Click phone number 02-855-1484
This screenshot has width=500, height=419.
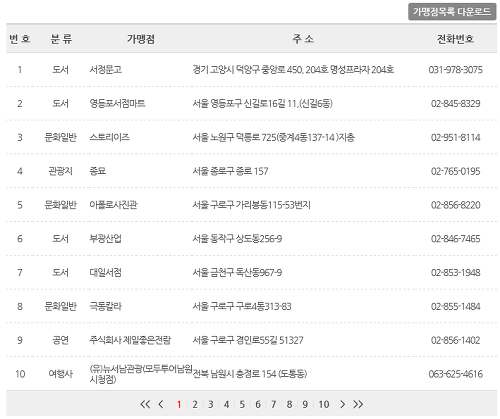point(455,306)
